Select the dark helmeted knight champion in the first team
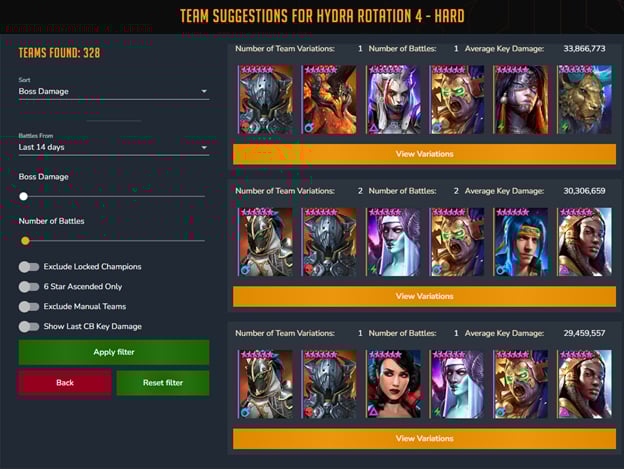 pyautogui.click(x=265, y=99)
